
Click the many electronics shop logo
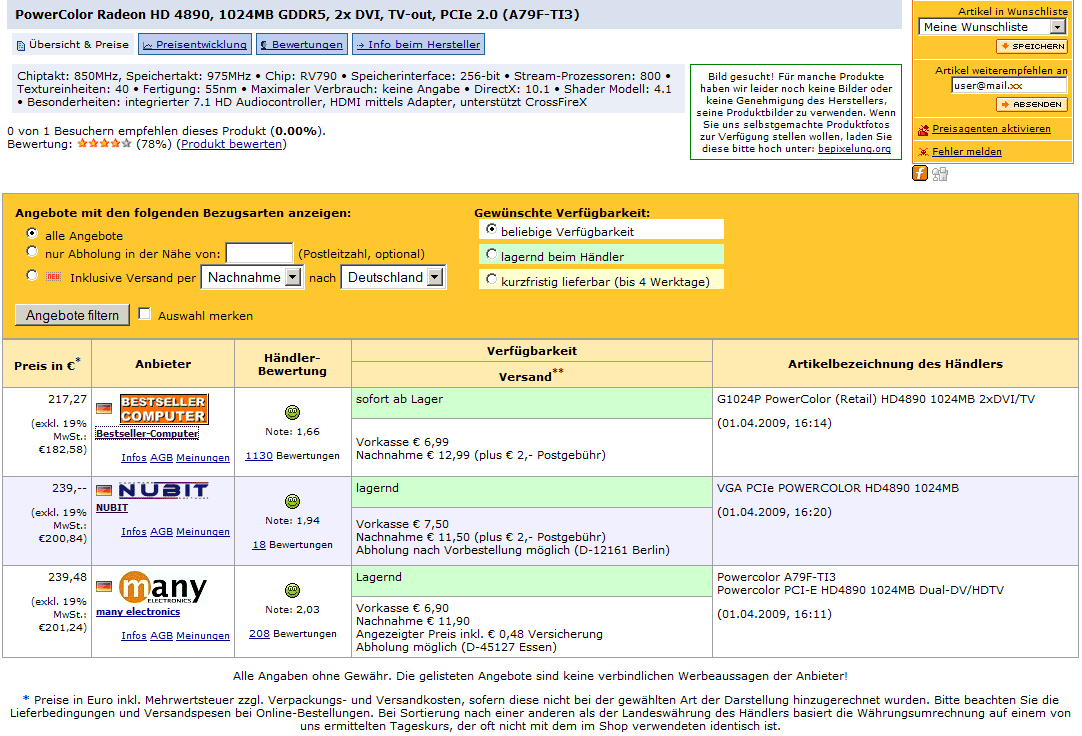point(164,588)
